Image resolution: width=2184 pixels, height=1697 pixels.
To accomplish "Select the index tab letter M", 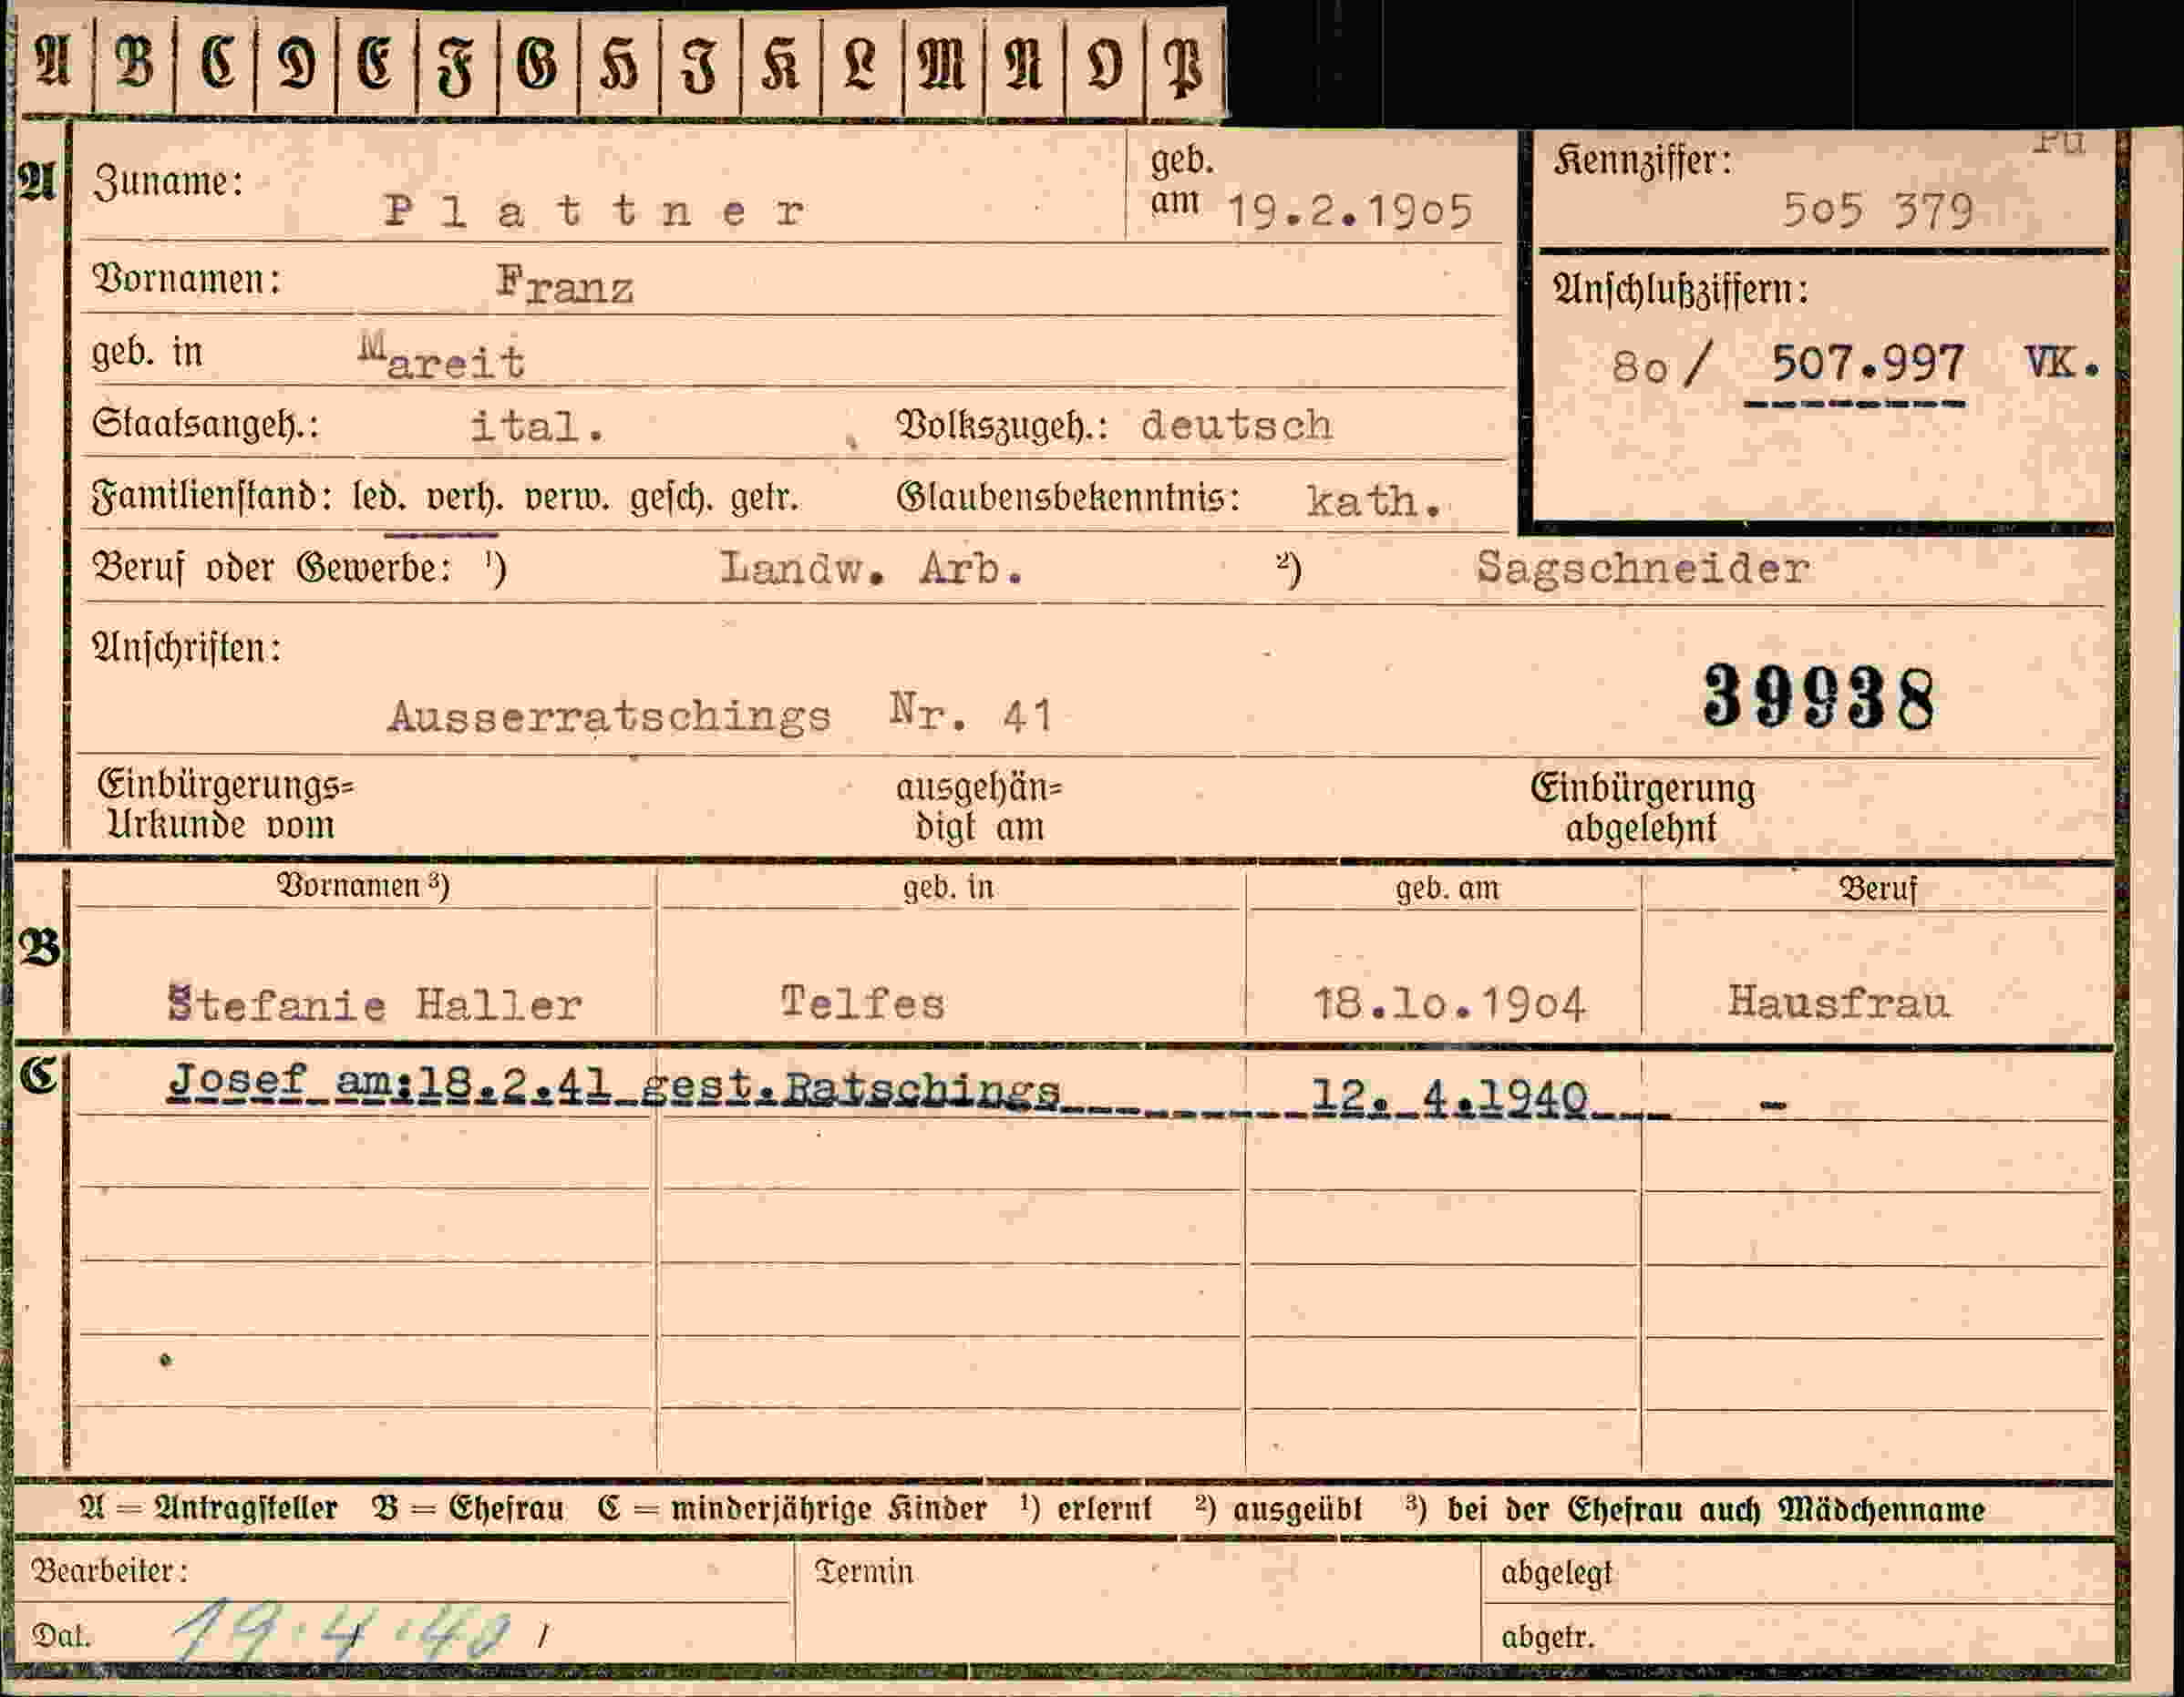I will [x=941, y=64].
